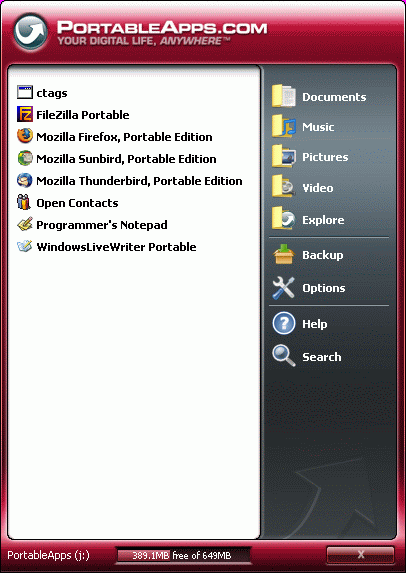
Task: Open the Documents folder
Action: coord(319,97)
